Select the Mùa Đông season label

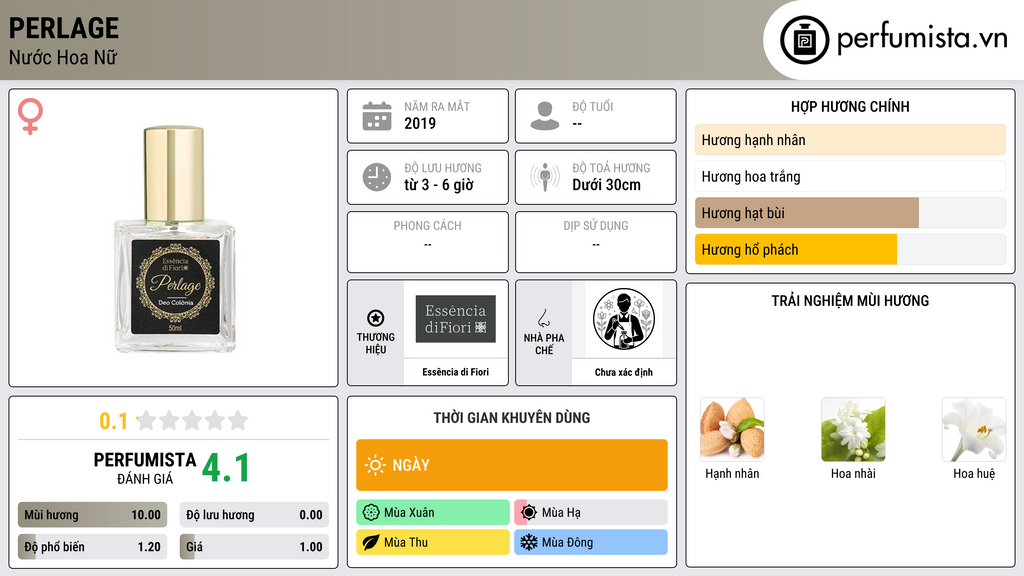coord(567,542)
